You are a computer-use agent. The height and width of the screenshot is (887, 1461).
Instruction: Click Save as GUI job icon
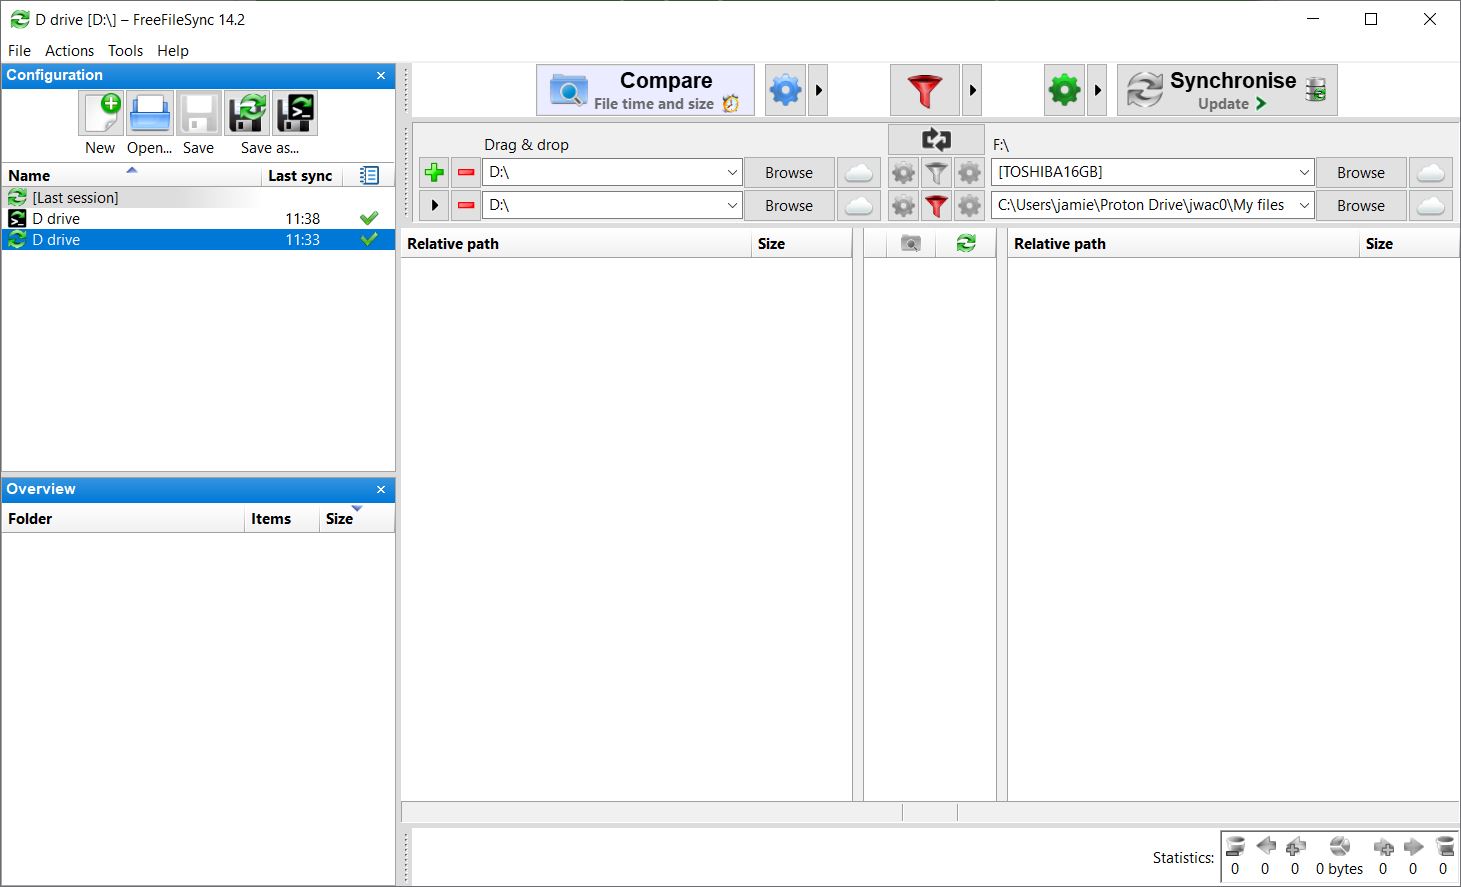coord(247,113)
